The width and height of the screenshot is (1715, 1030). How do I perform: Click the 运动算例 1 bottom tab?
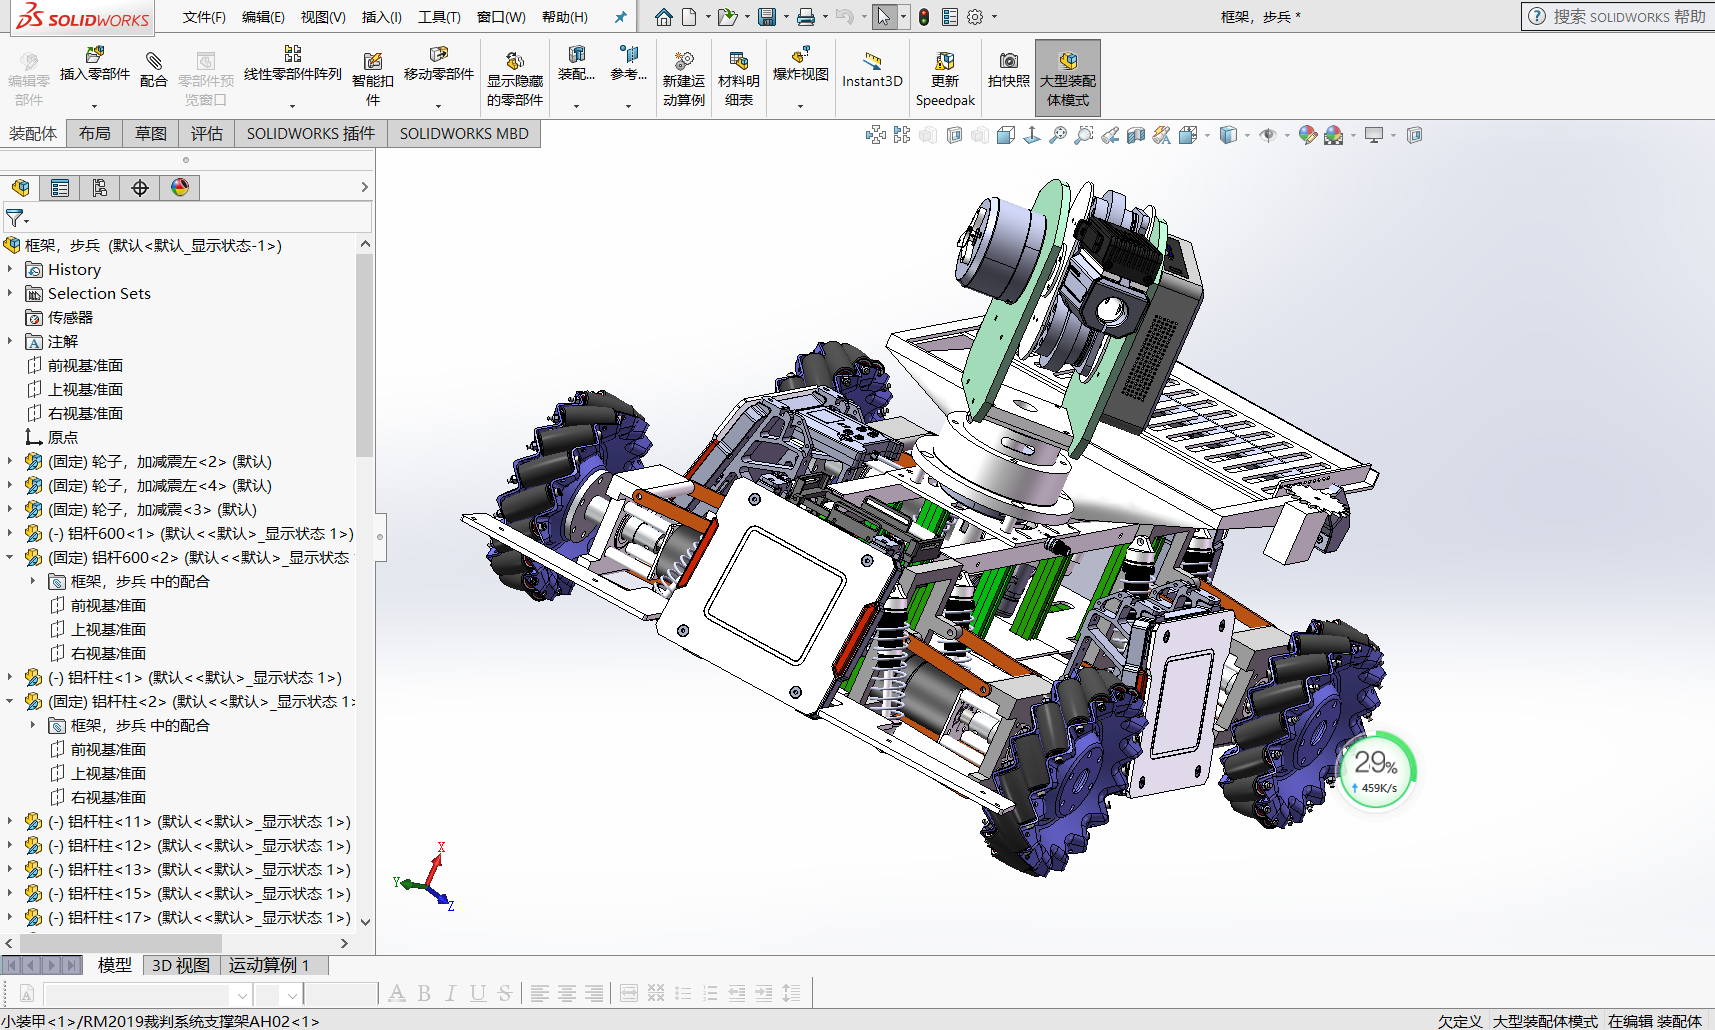pyautogui.click(x=269, y=965)
